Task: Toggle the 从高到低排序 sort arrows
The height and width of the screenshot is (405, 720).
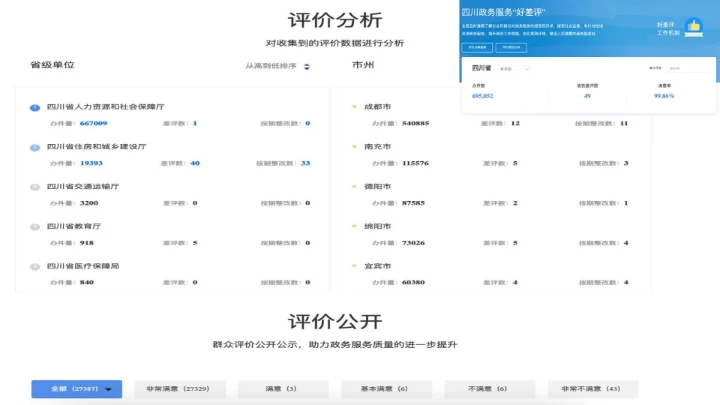Action: pyautogui.click(x=307, y=67)
